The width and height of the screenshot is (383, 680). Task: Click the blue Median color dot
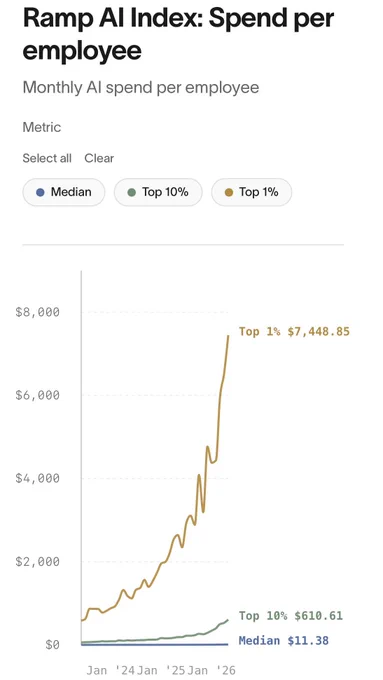pyautogui.click(x=40, y=192)
